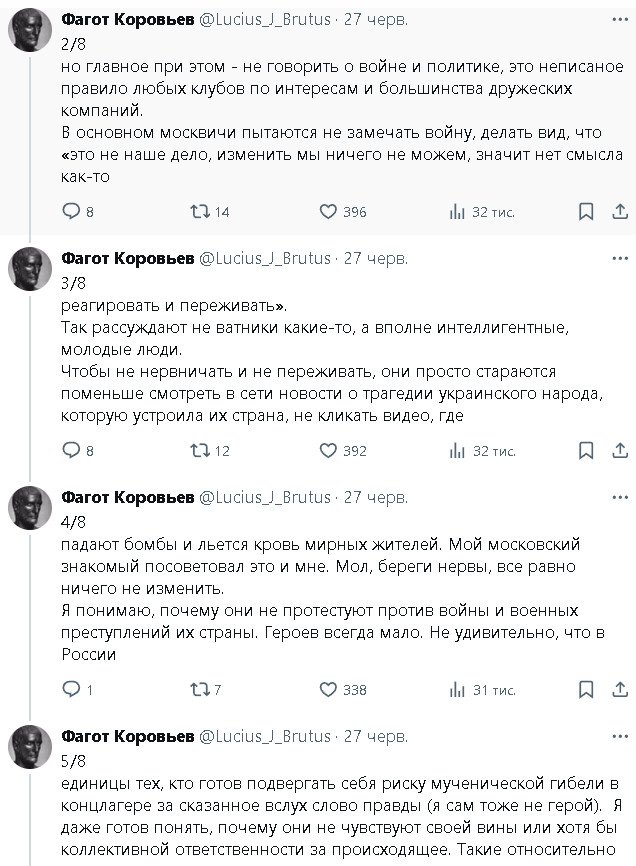Reply to the 4/8 tweet
Viewport: 636px width, 866px height.
pyautogui.click(x=71, y=689)
